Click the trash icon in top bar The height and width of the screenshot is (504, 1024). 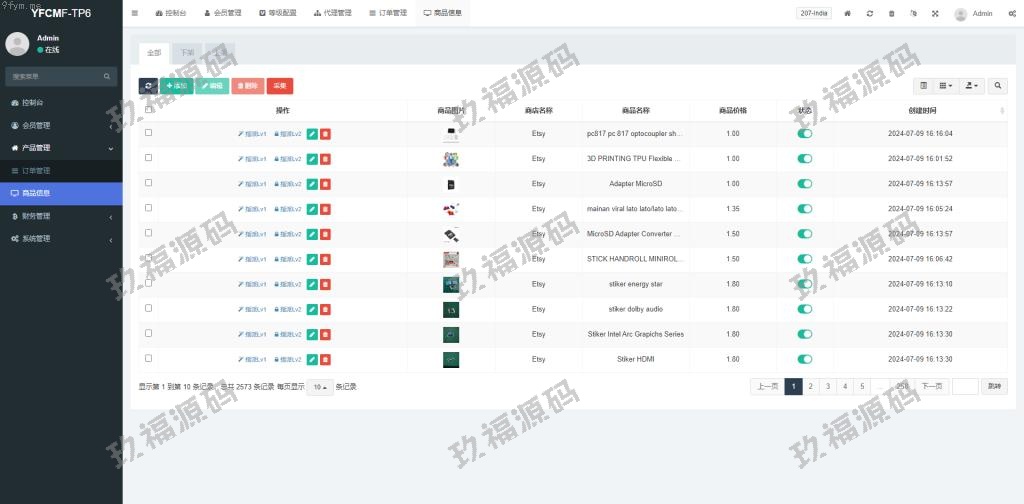(891, 13)
